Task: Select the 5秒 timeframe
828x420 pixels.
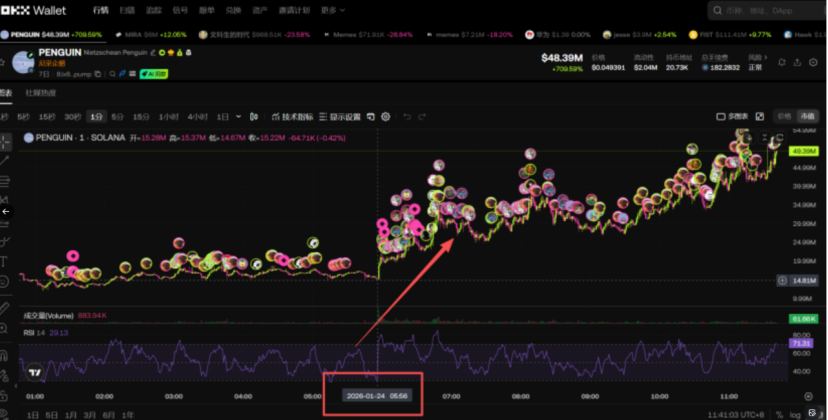Action: point(23,117)
